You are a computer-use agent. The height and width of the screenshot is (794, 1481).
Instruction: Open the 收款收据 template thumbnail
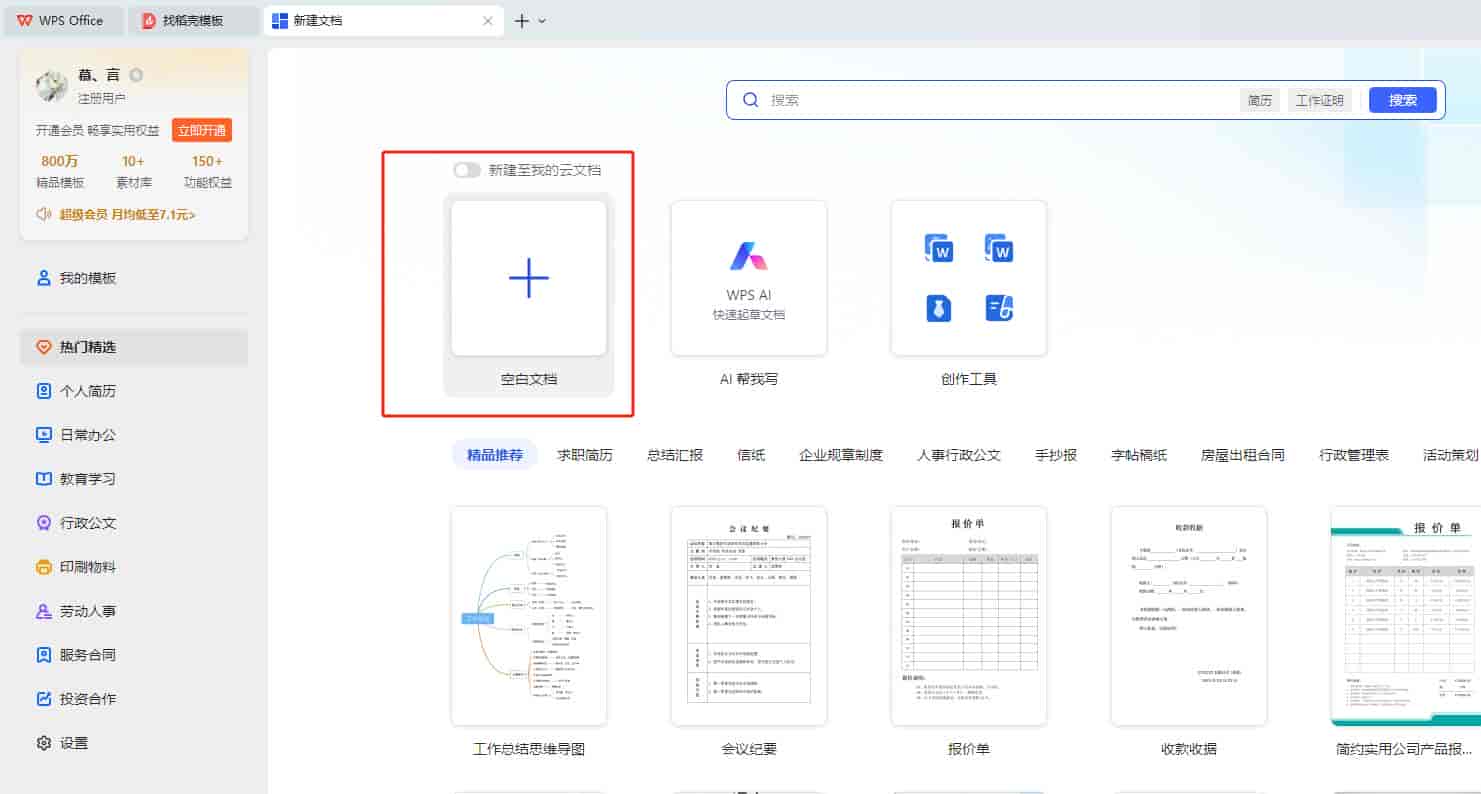pyautogui.click(x=1189, y=616)
